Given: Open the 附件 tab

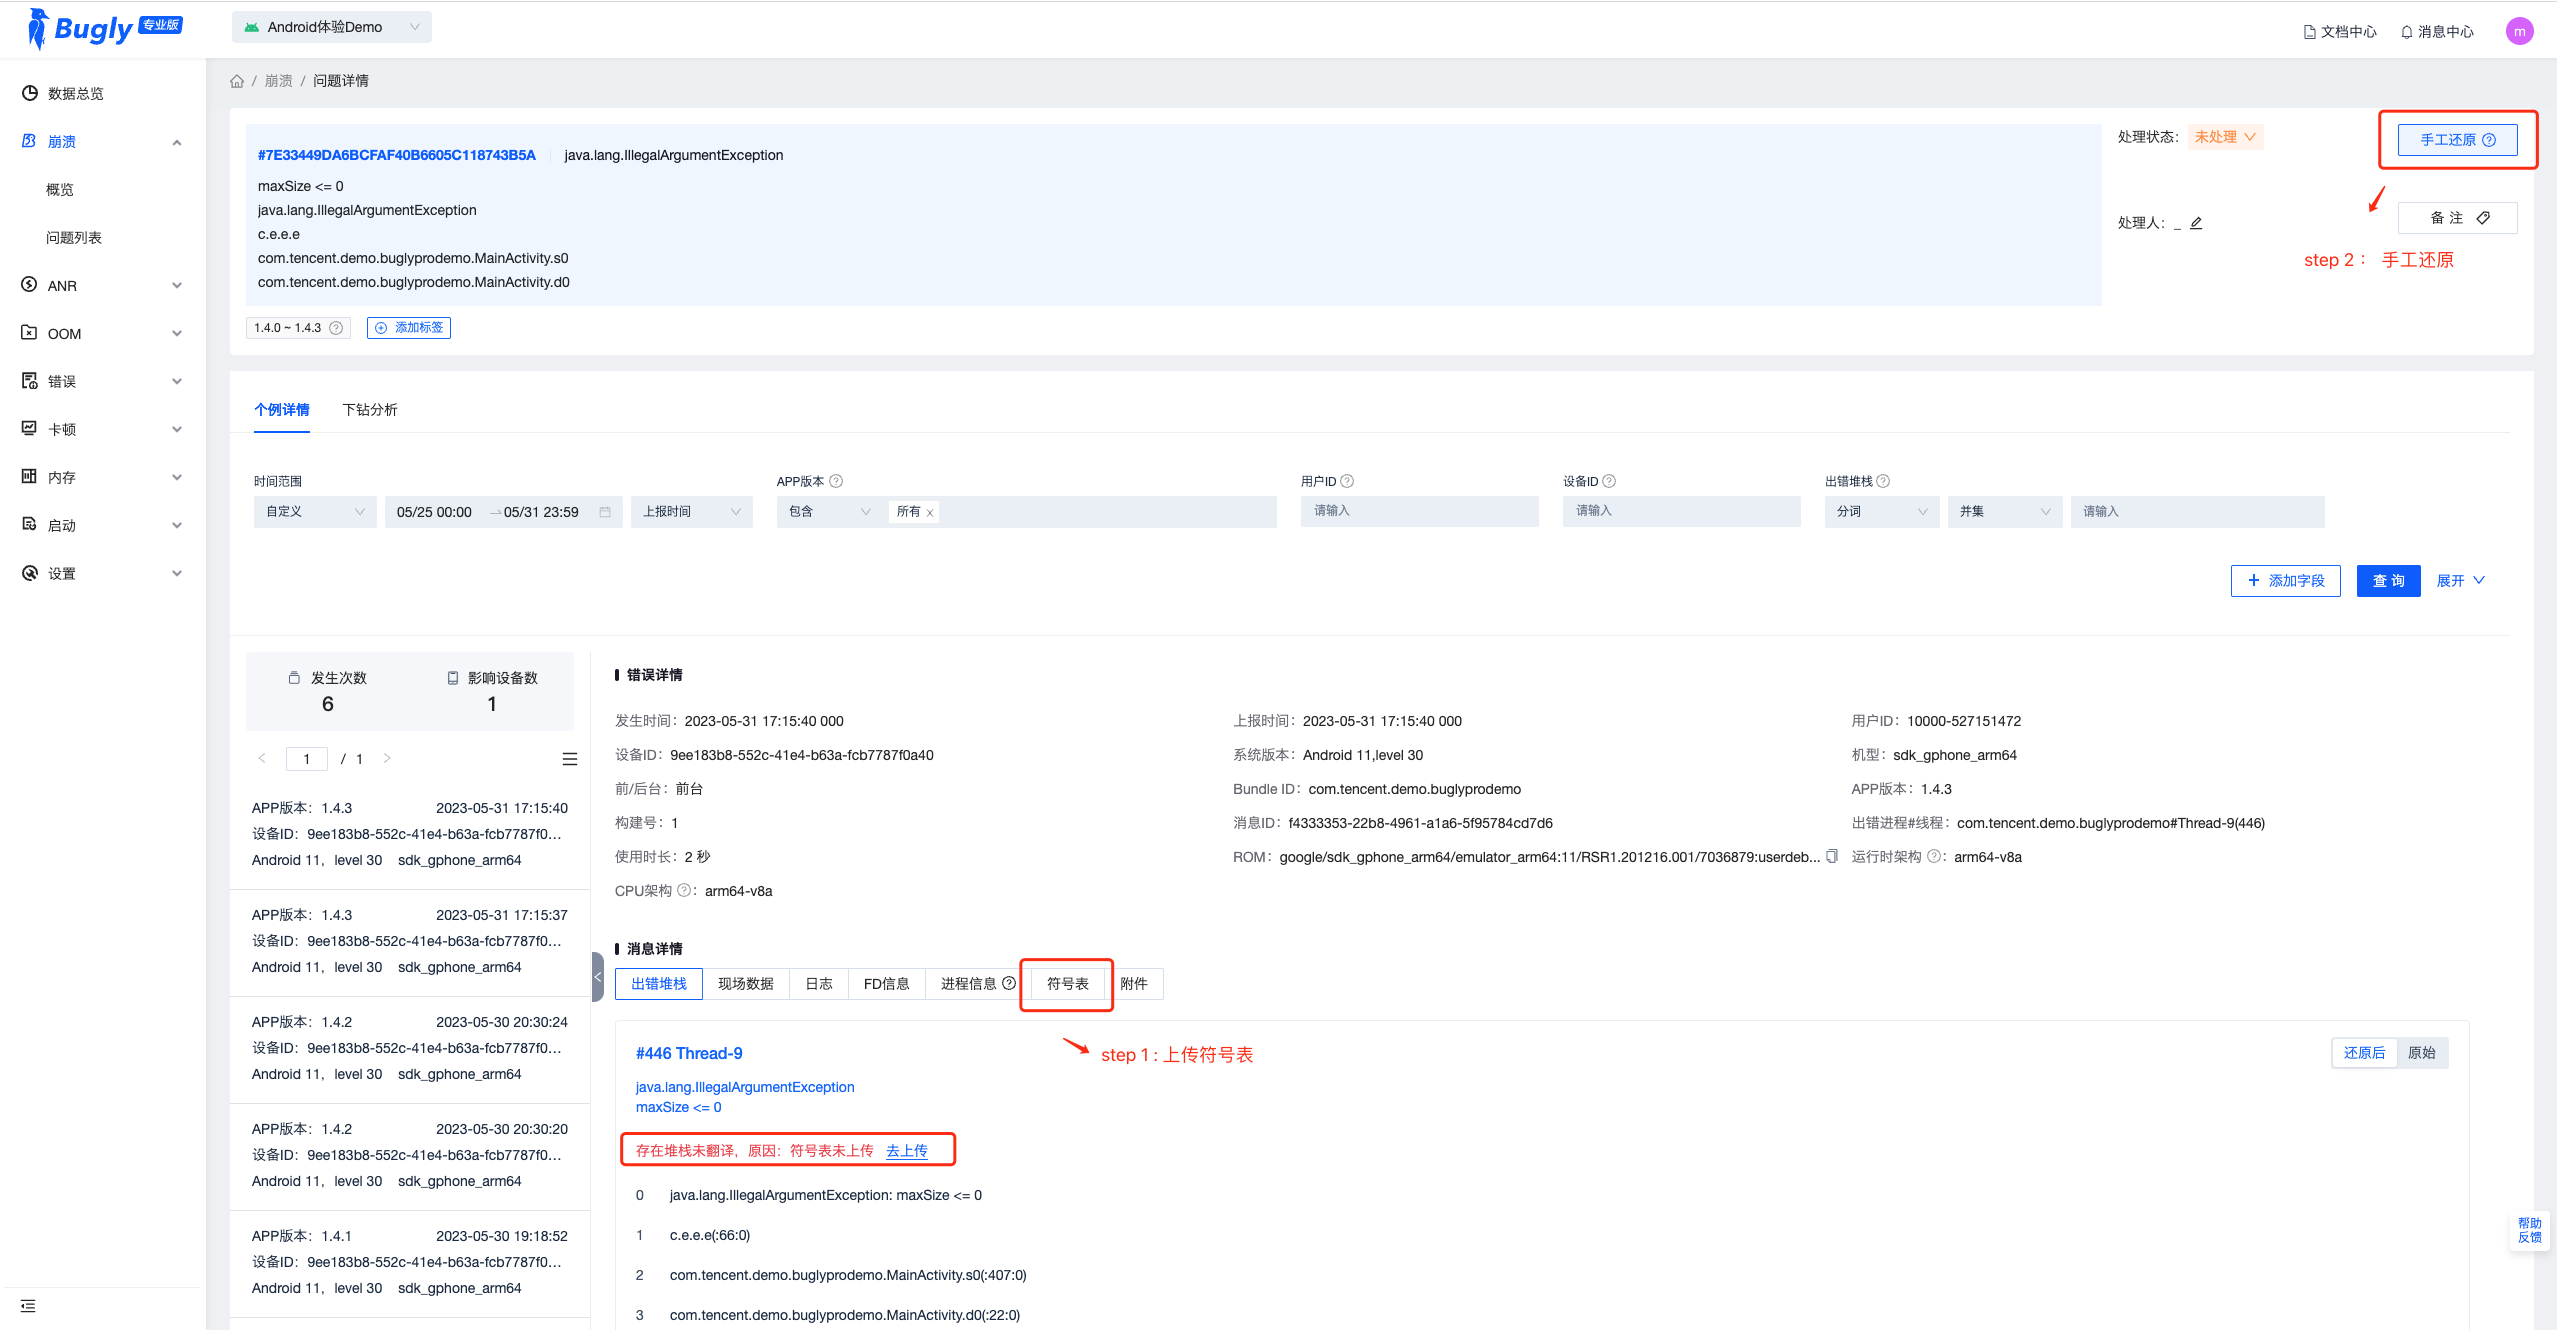Looking at the screenshot, I should (x=1134, y=984).
